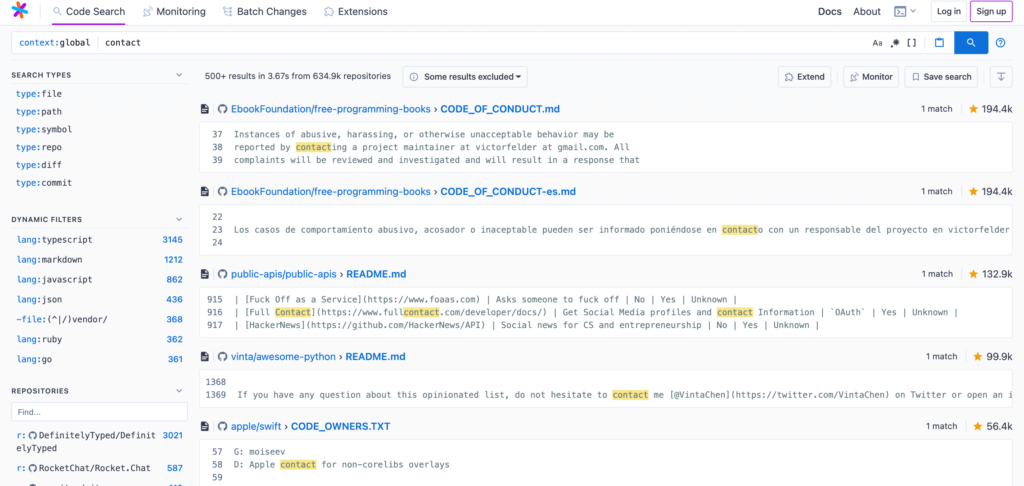Click line 58 Apple contact result row
The width and height of the screenshot is (1024, 486).
[x=606, y=464]
